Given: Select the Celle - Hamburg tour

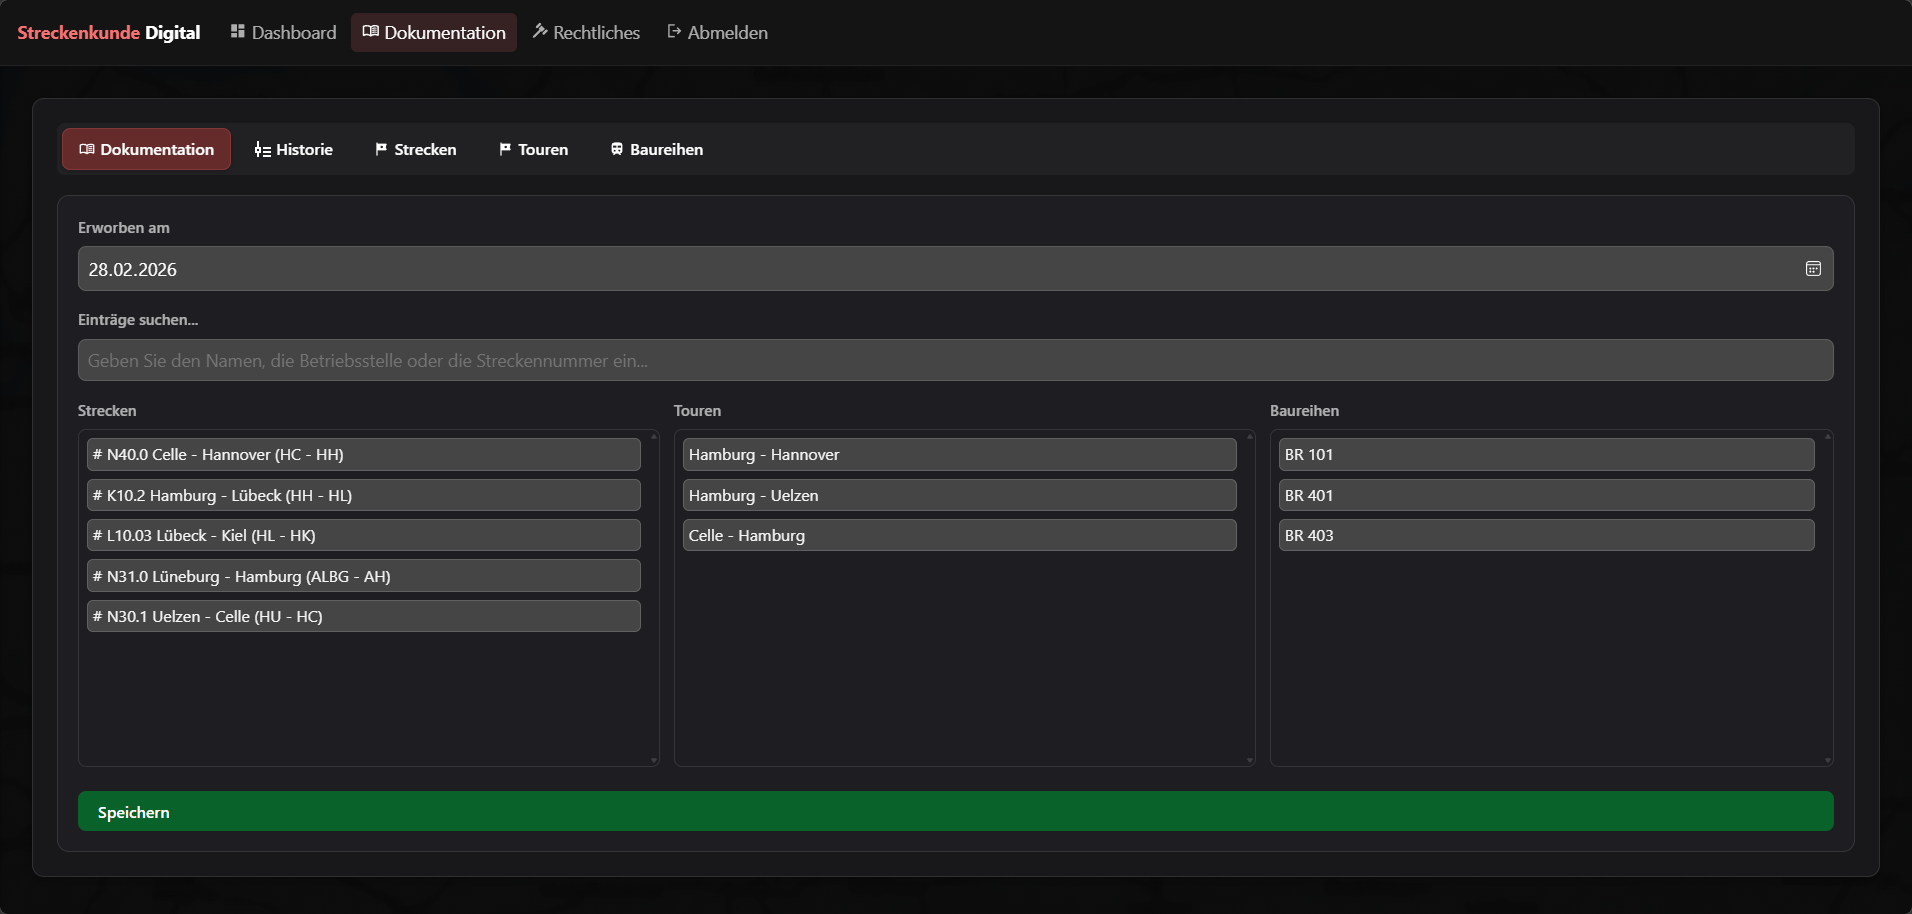Looking at the screenshot, I should pos(959,535).
